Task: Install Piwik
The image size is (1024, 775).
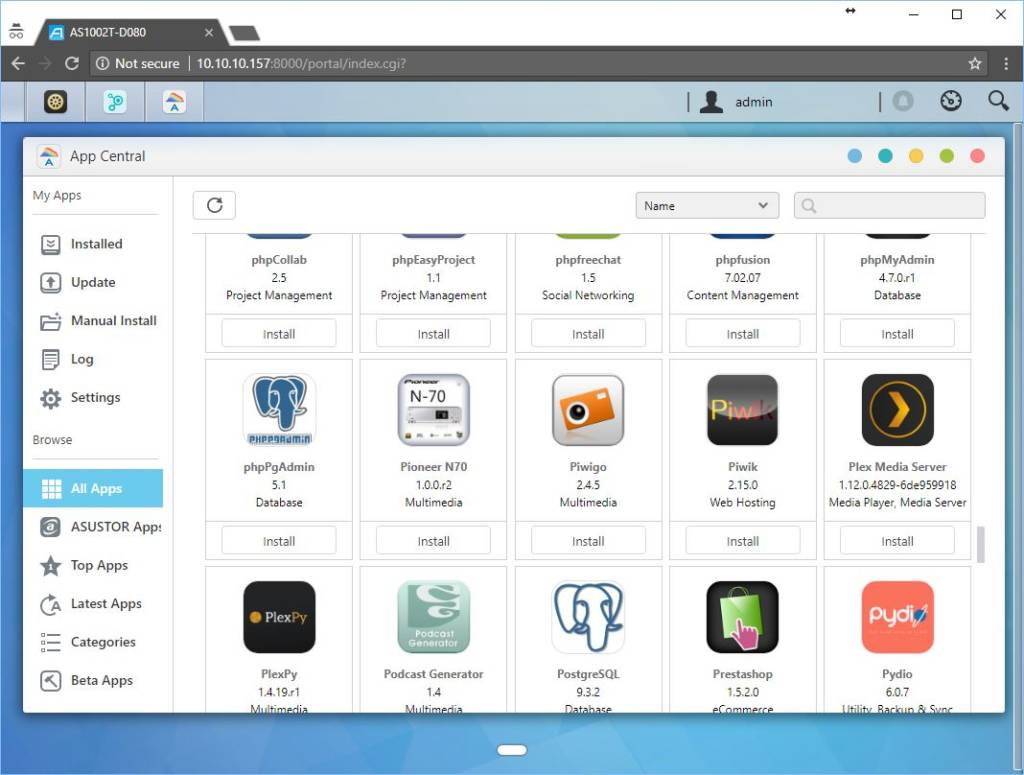Action: pos(743,541)
